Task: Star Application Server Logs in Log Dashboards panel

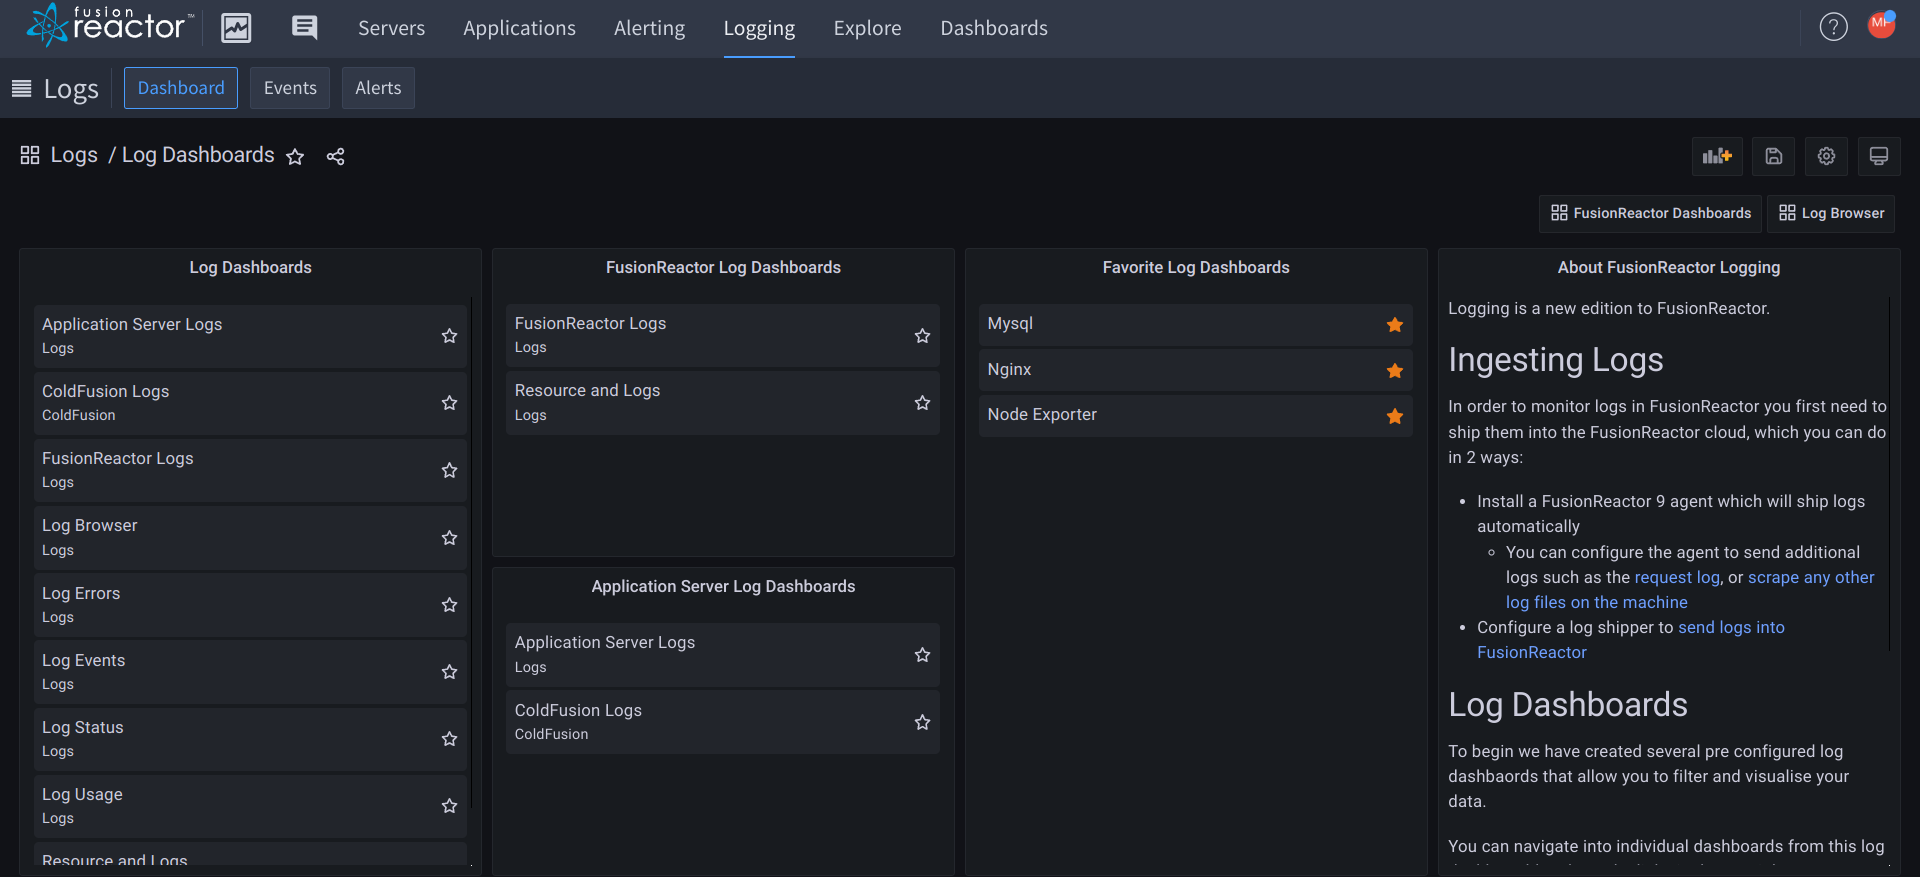Action: coord(449,336)
